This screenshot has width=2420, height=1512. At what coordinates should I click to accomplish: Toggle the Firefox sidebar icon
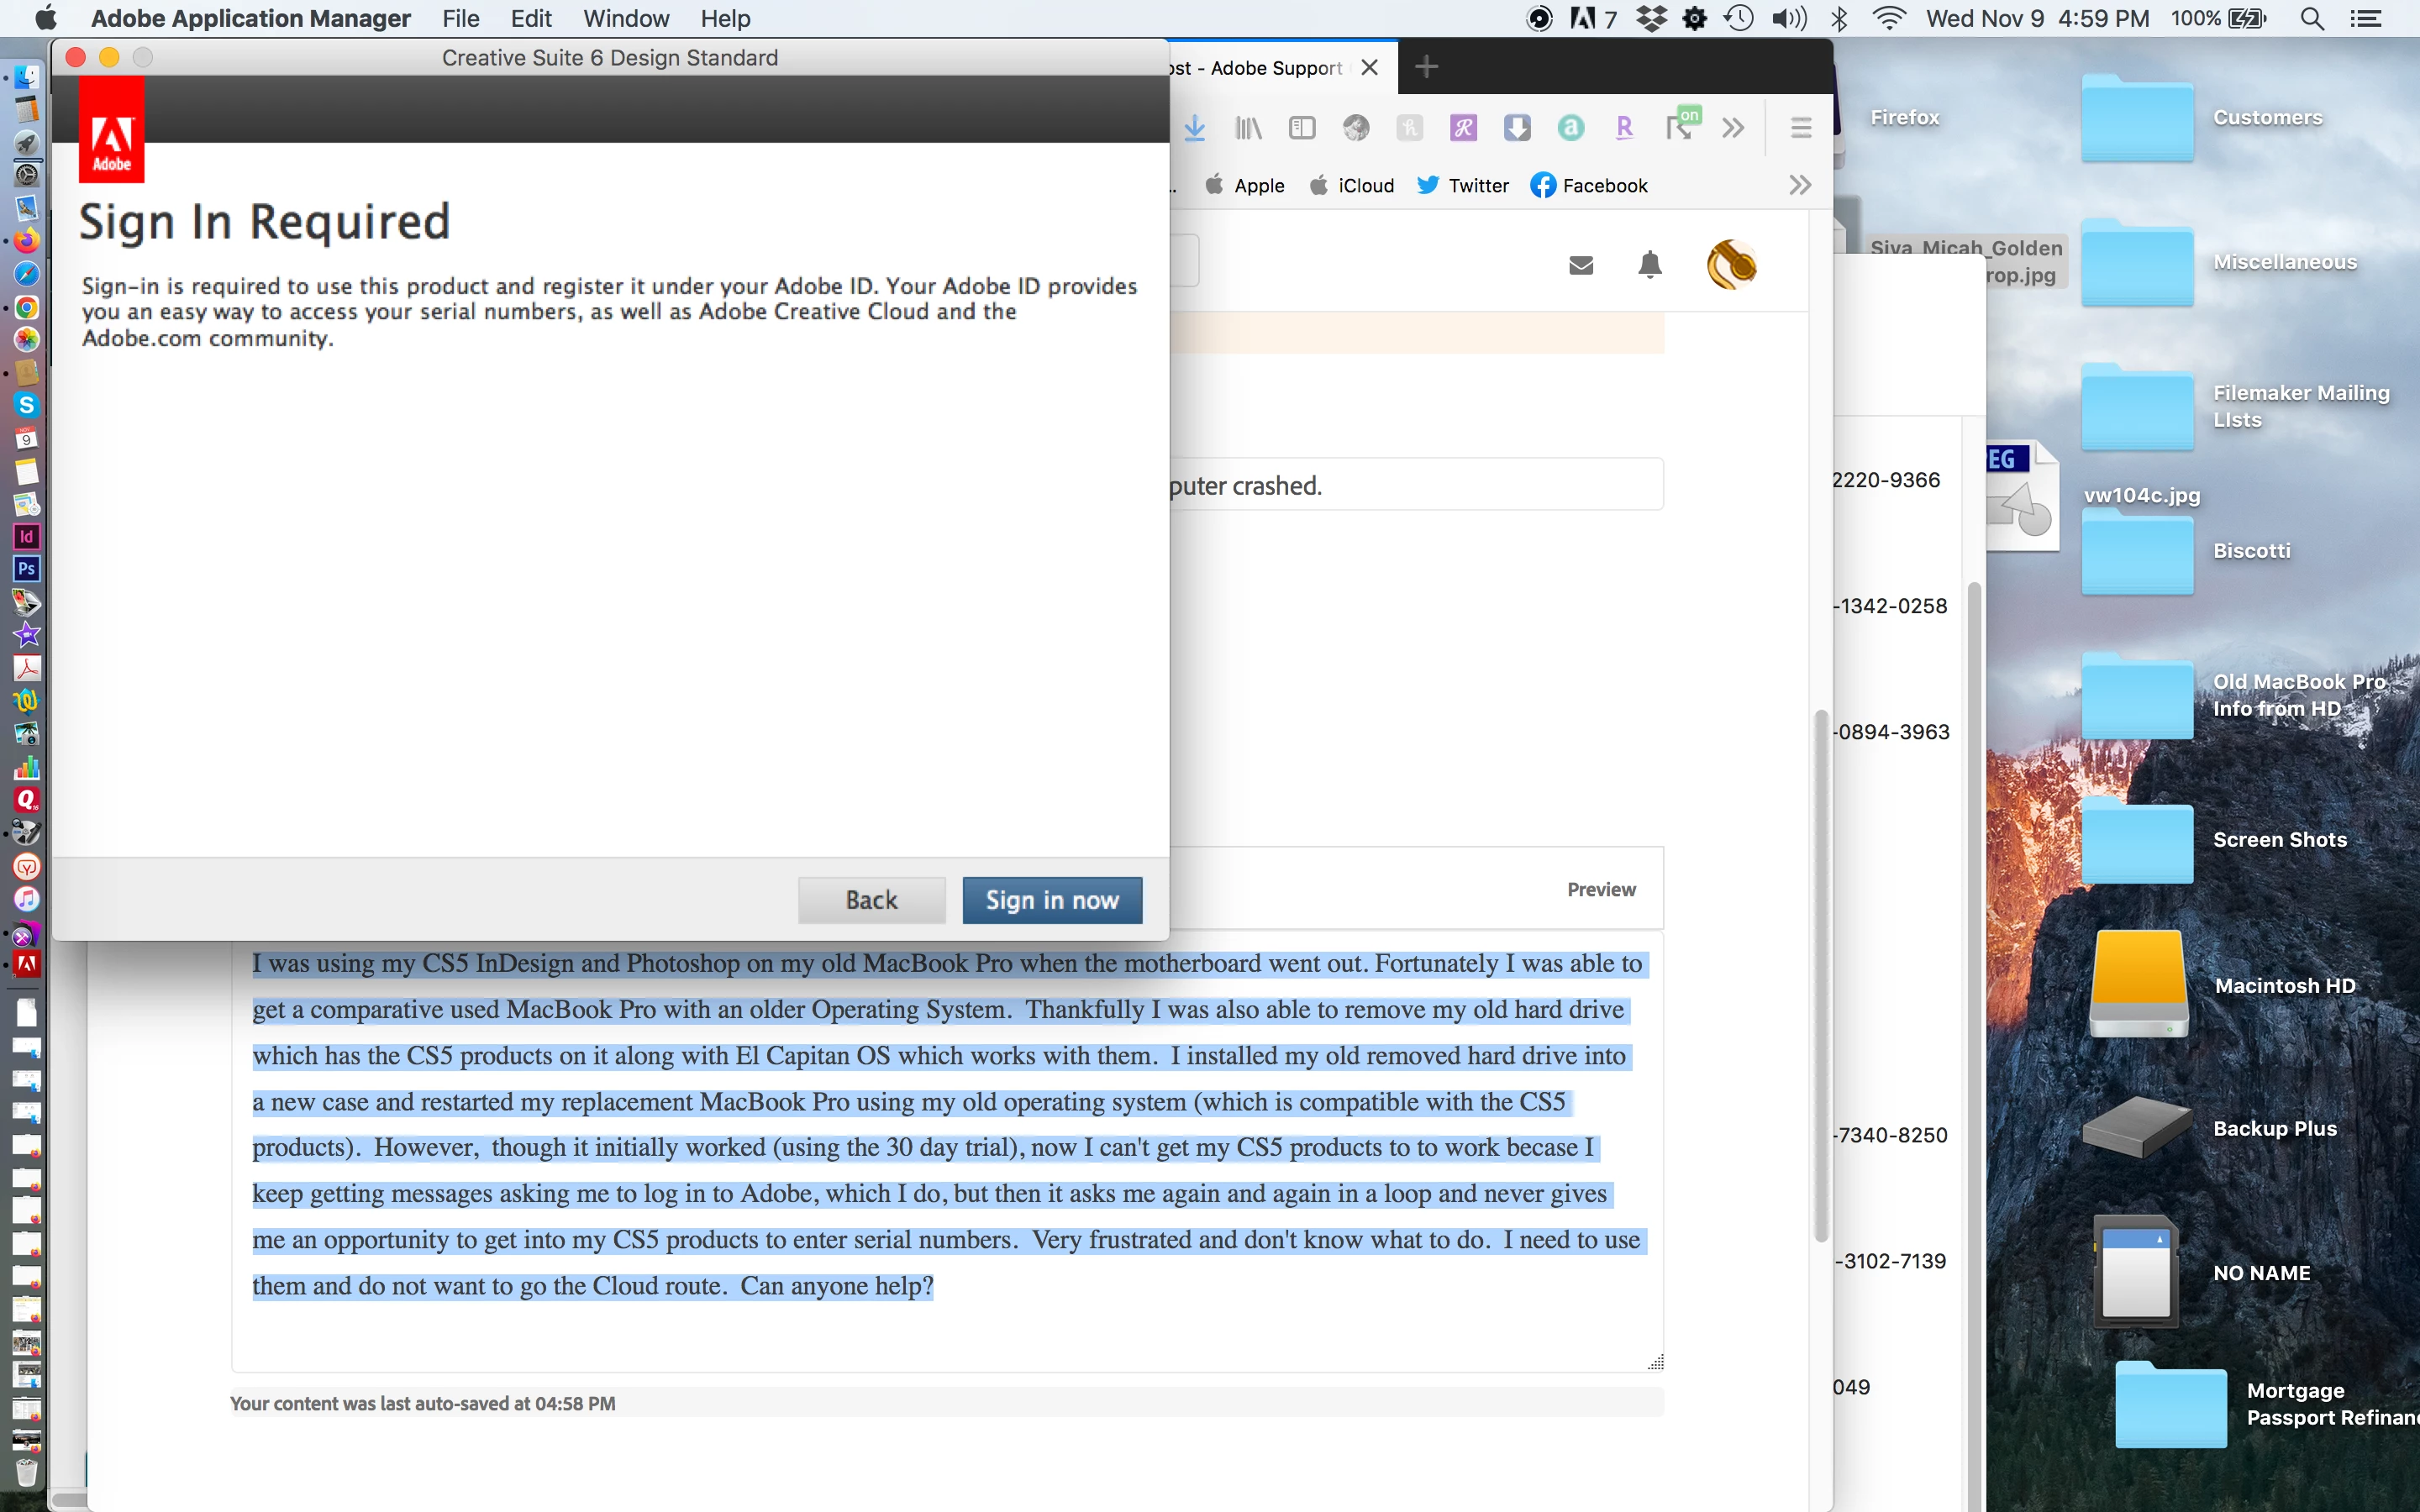coord(1301,128)
